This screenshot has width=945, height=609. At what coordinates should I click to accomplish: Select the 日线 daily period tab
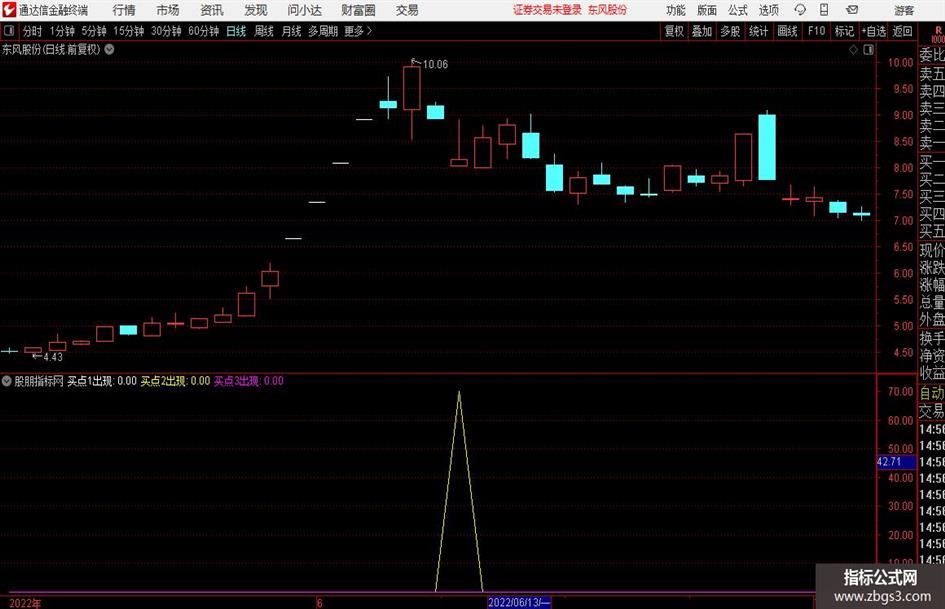click(236, 31)
